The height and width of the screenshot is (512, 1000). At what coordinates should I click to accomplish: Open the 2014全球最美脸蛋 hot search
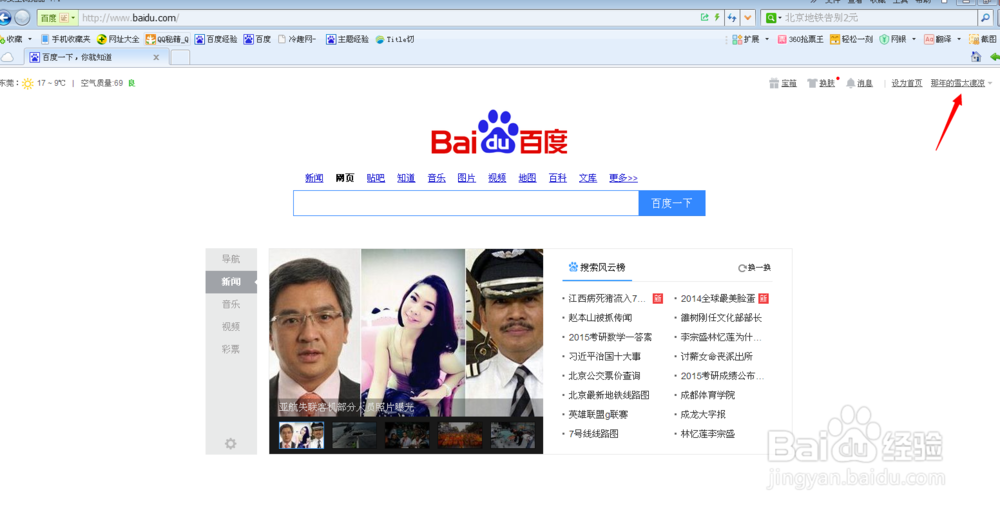pos(718,298)
